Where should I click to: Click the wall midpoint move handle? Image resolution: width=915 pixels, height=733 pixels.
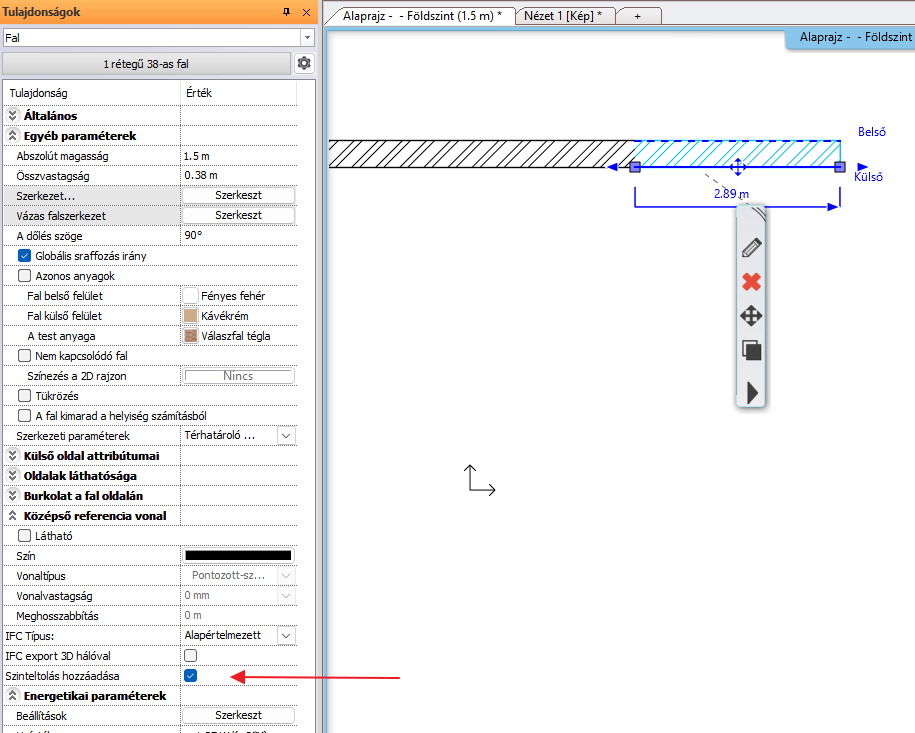pyautogui.click(x=738, y=167)
